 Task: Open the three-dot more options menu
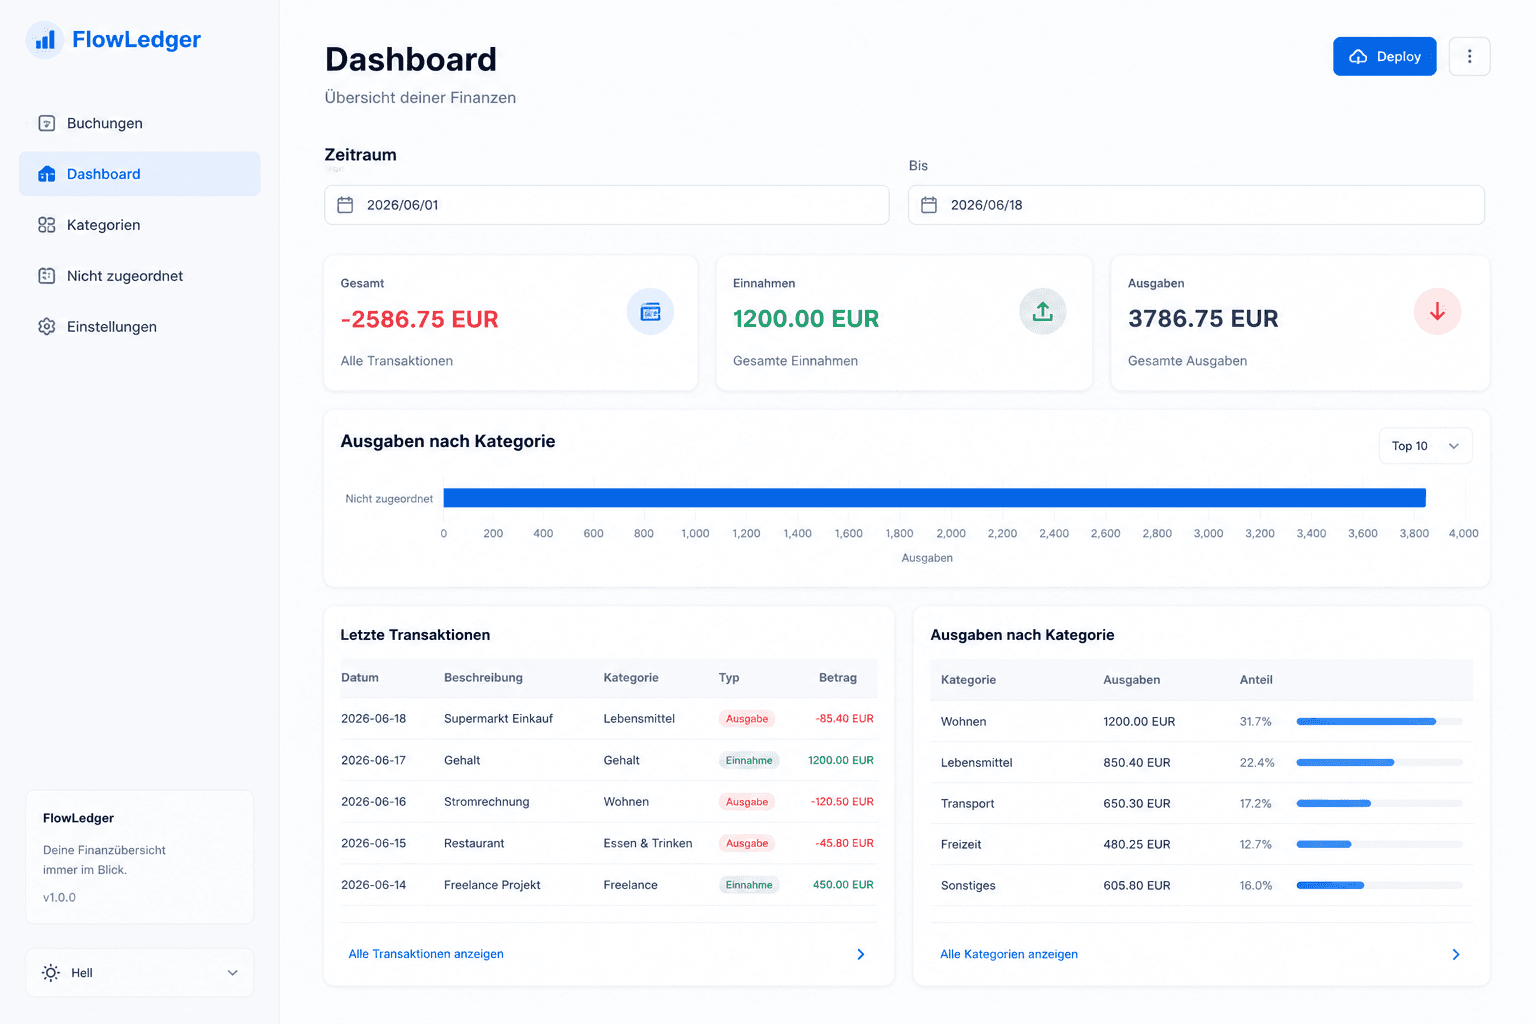(1469, 56)
